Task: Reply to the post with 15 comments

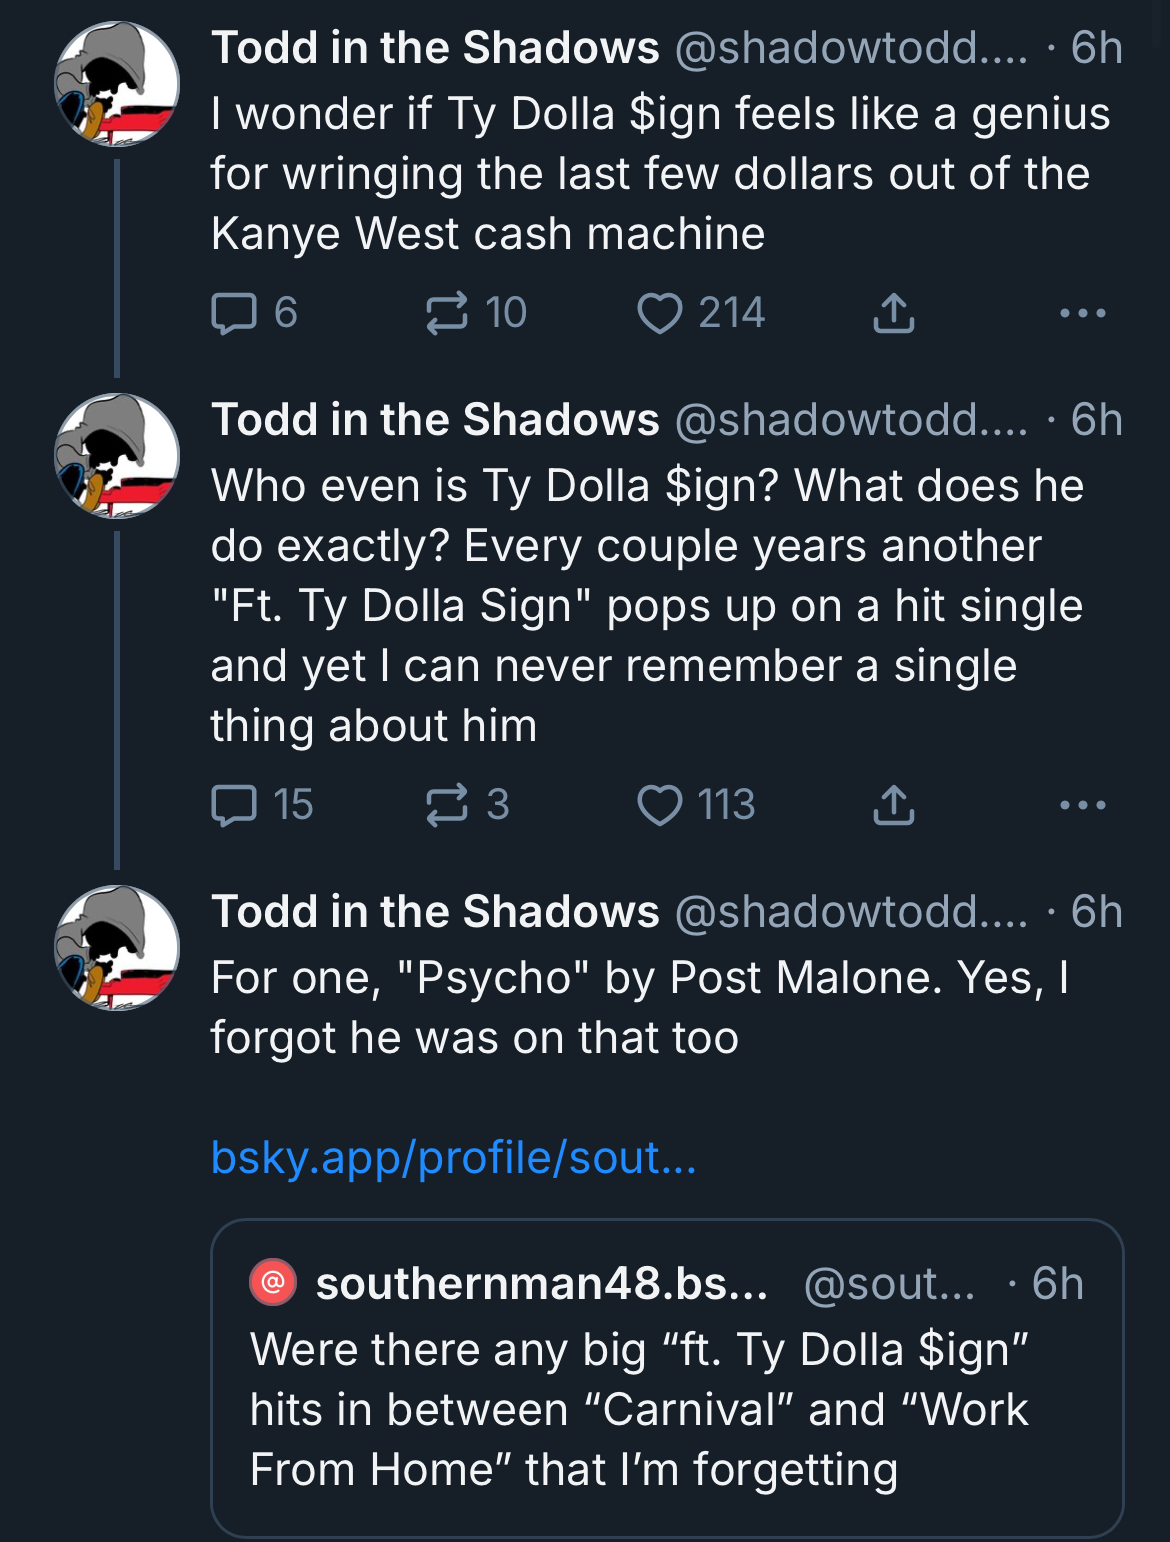Action: tap(262, 805)
